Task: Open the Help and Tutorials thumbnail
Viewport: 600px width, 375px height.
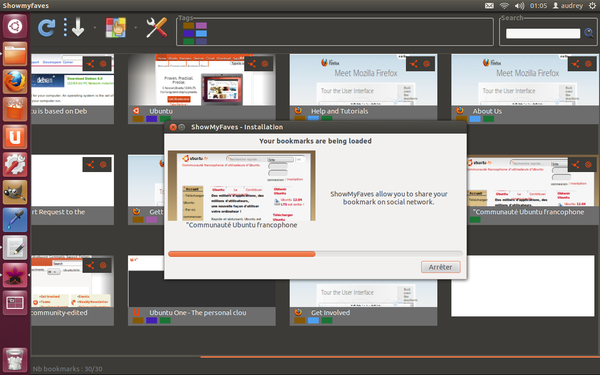Action: point(363,80)
